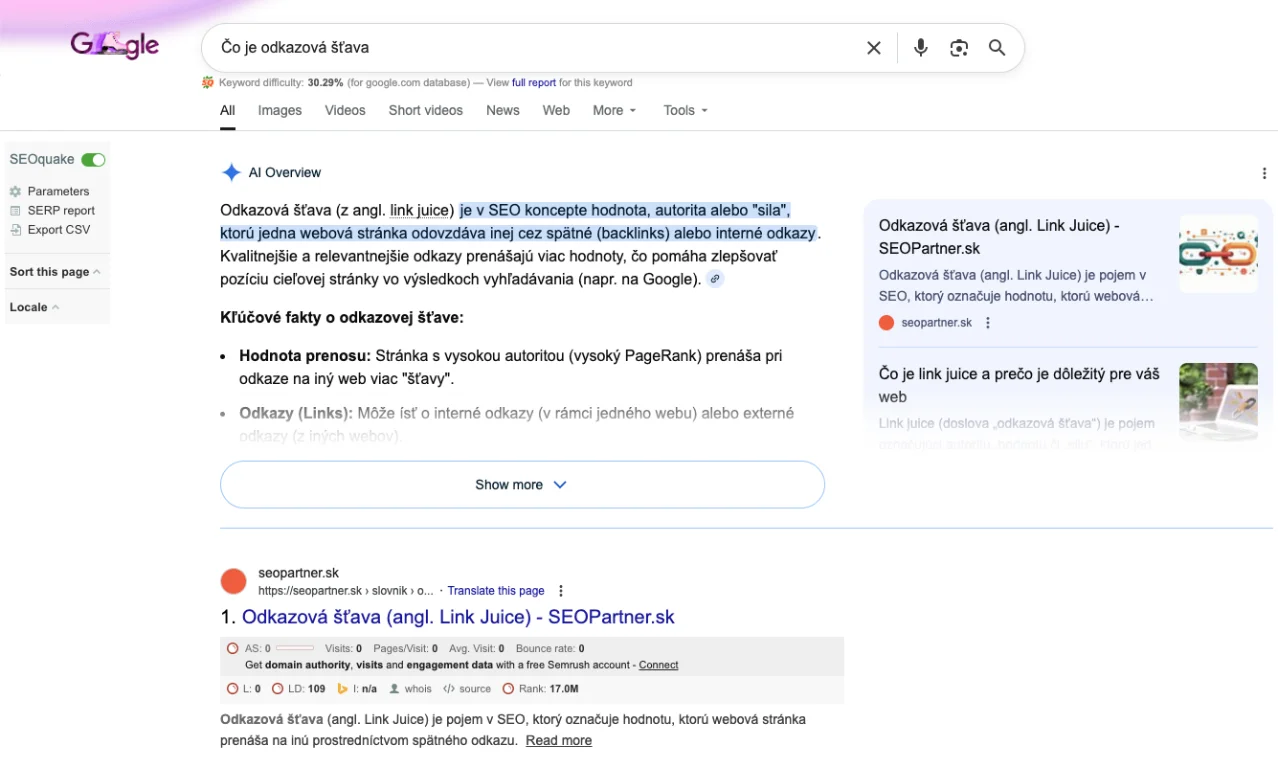Open AI Overview three-dot options menu
Image resolution: width=1278 pixels, height=768 pixels.
1264,173
